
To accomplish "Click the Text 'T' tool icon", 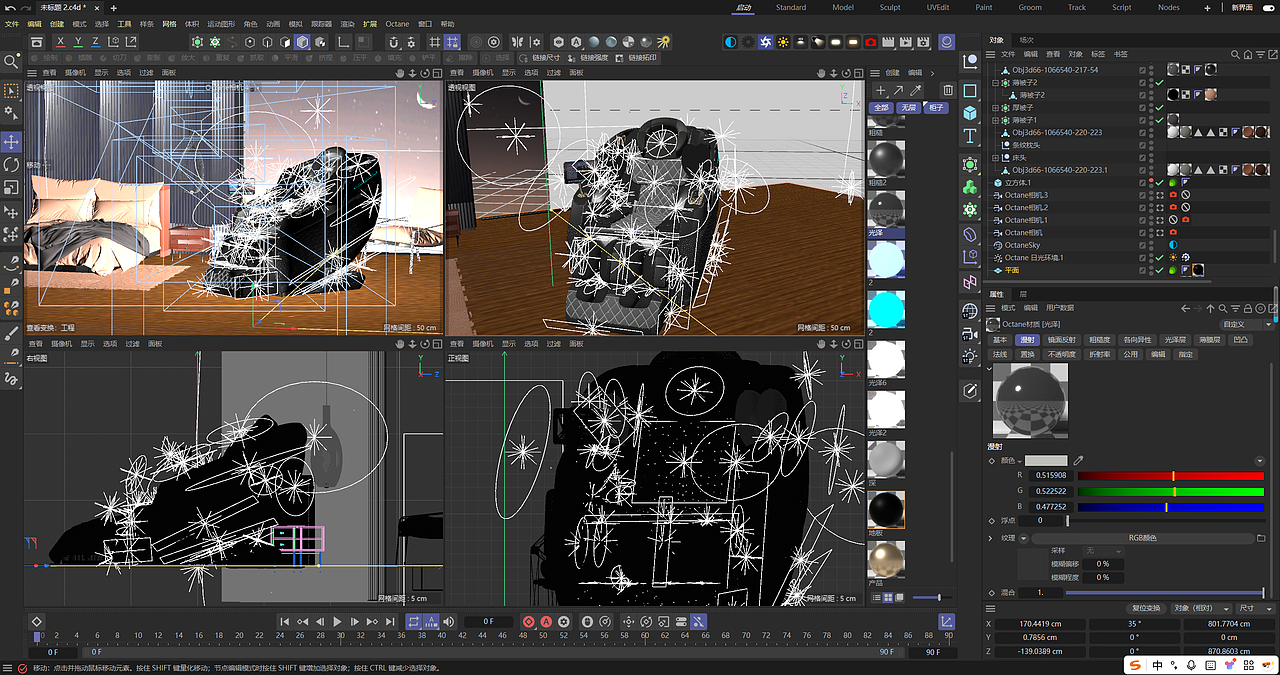I will coord(970,136).
